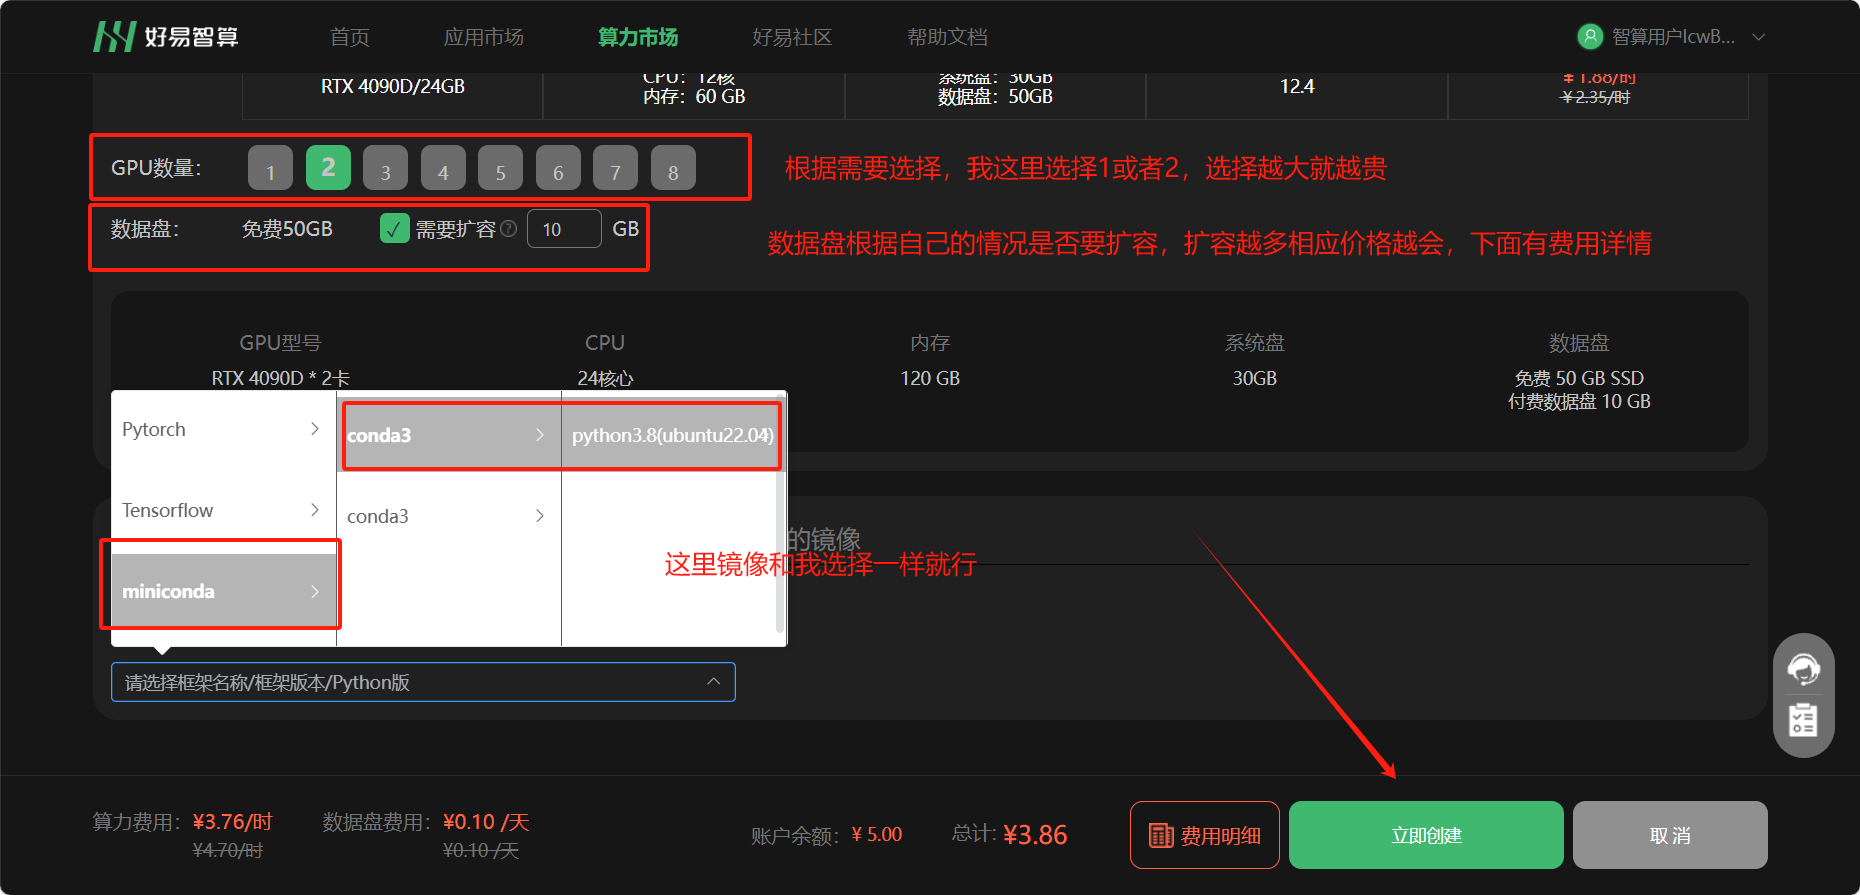Click the 24核心 CPU value

(605, 379)
